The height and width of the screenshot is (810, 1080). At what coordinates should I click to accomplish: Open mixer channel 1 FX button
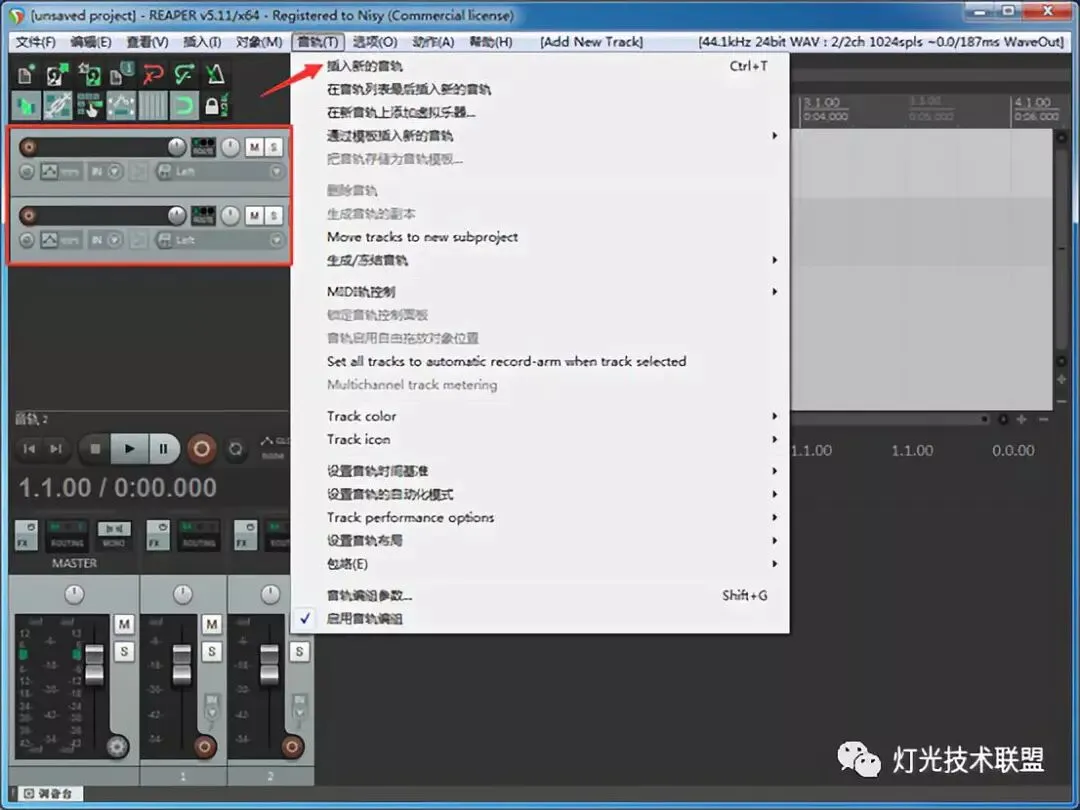(x=158, y=536)
